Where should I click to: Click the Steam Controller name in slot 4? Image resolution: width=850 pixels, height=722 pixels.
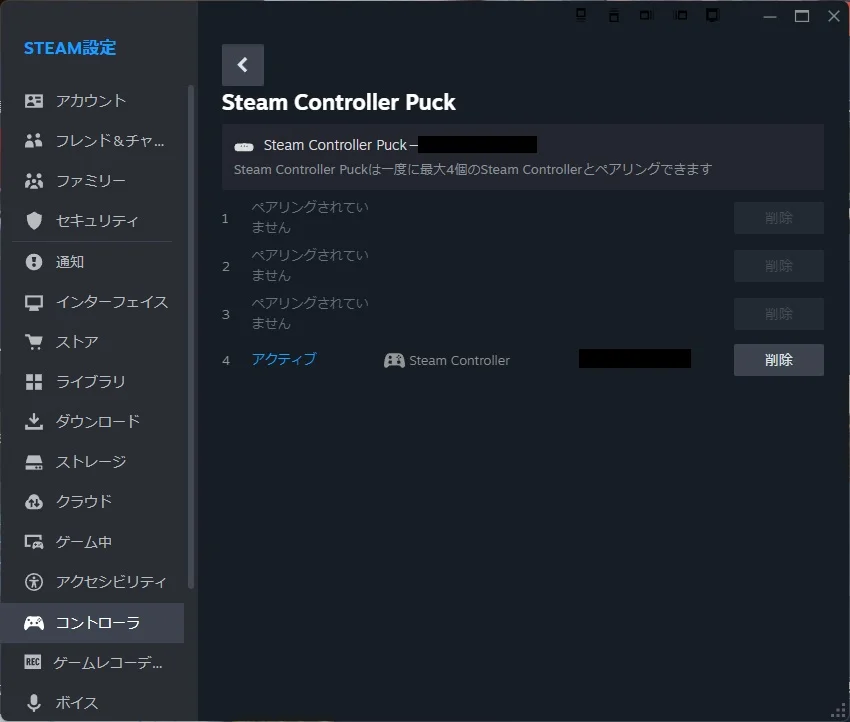(x=459, y=360)
